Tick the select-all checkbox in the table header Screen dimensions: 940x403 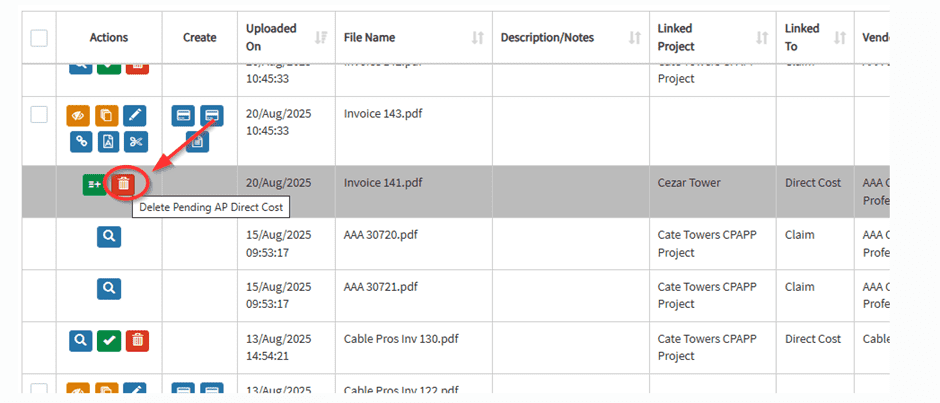pos(39,38)
